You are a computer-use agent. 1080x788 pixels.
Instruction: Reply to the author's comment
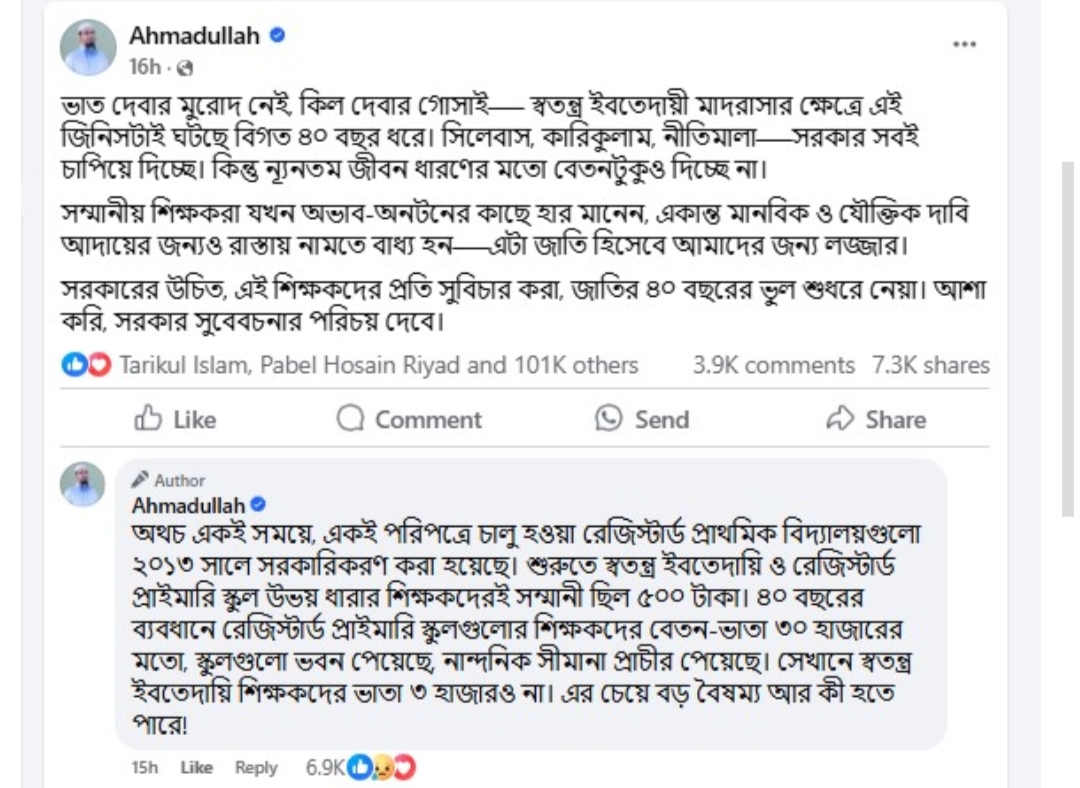click(256, 768)
